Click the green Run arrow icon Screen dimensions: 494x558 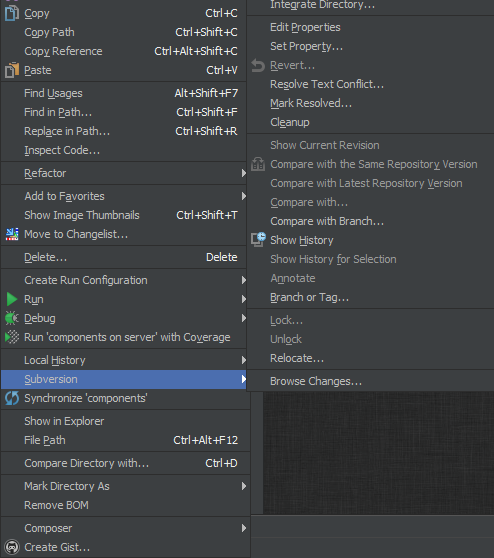[x=12, y=299]
